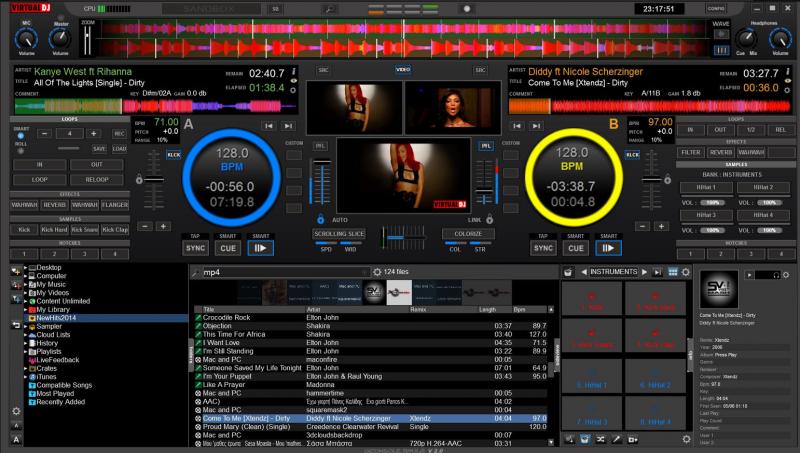The height and width of the screenshot is (453, 800).
Task: Skip to next track on deck B
Action: [x=536, y=125]
